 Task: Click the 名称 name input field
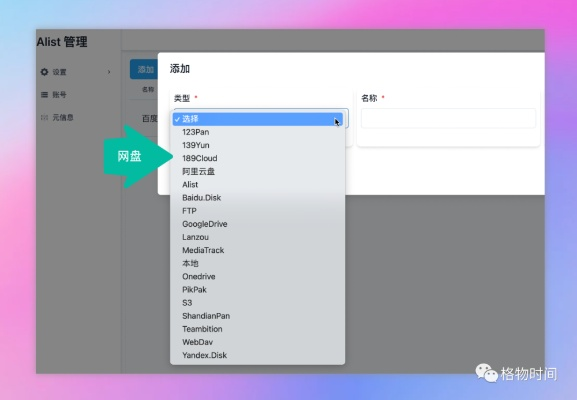click(x=448, y=118)
